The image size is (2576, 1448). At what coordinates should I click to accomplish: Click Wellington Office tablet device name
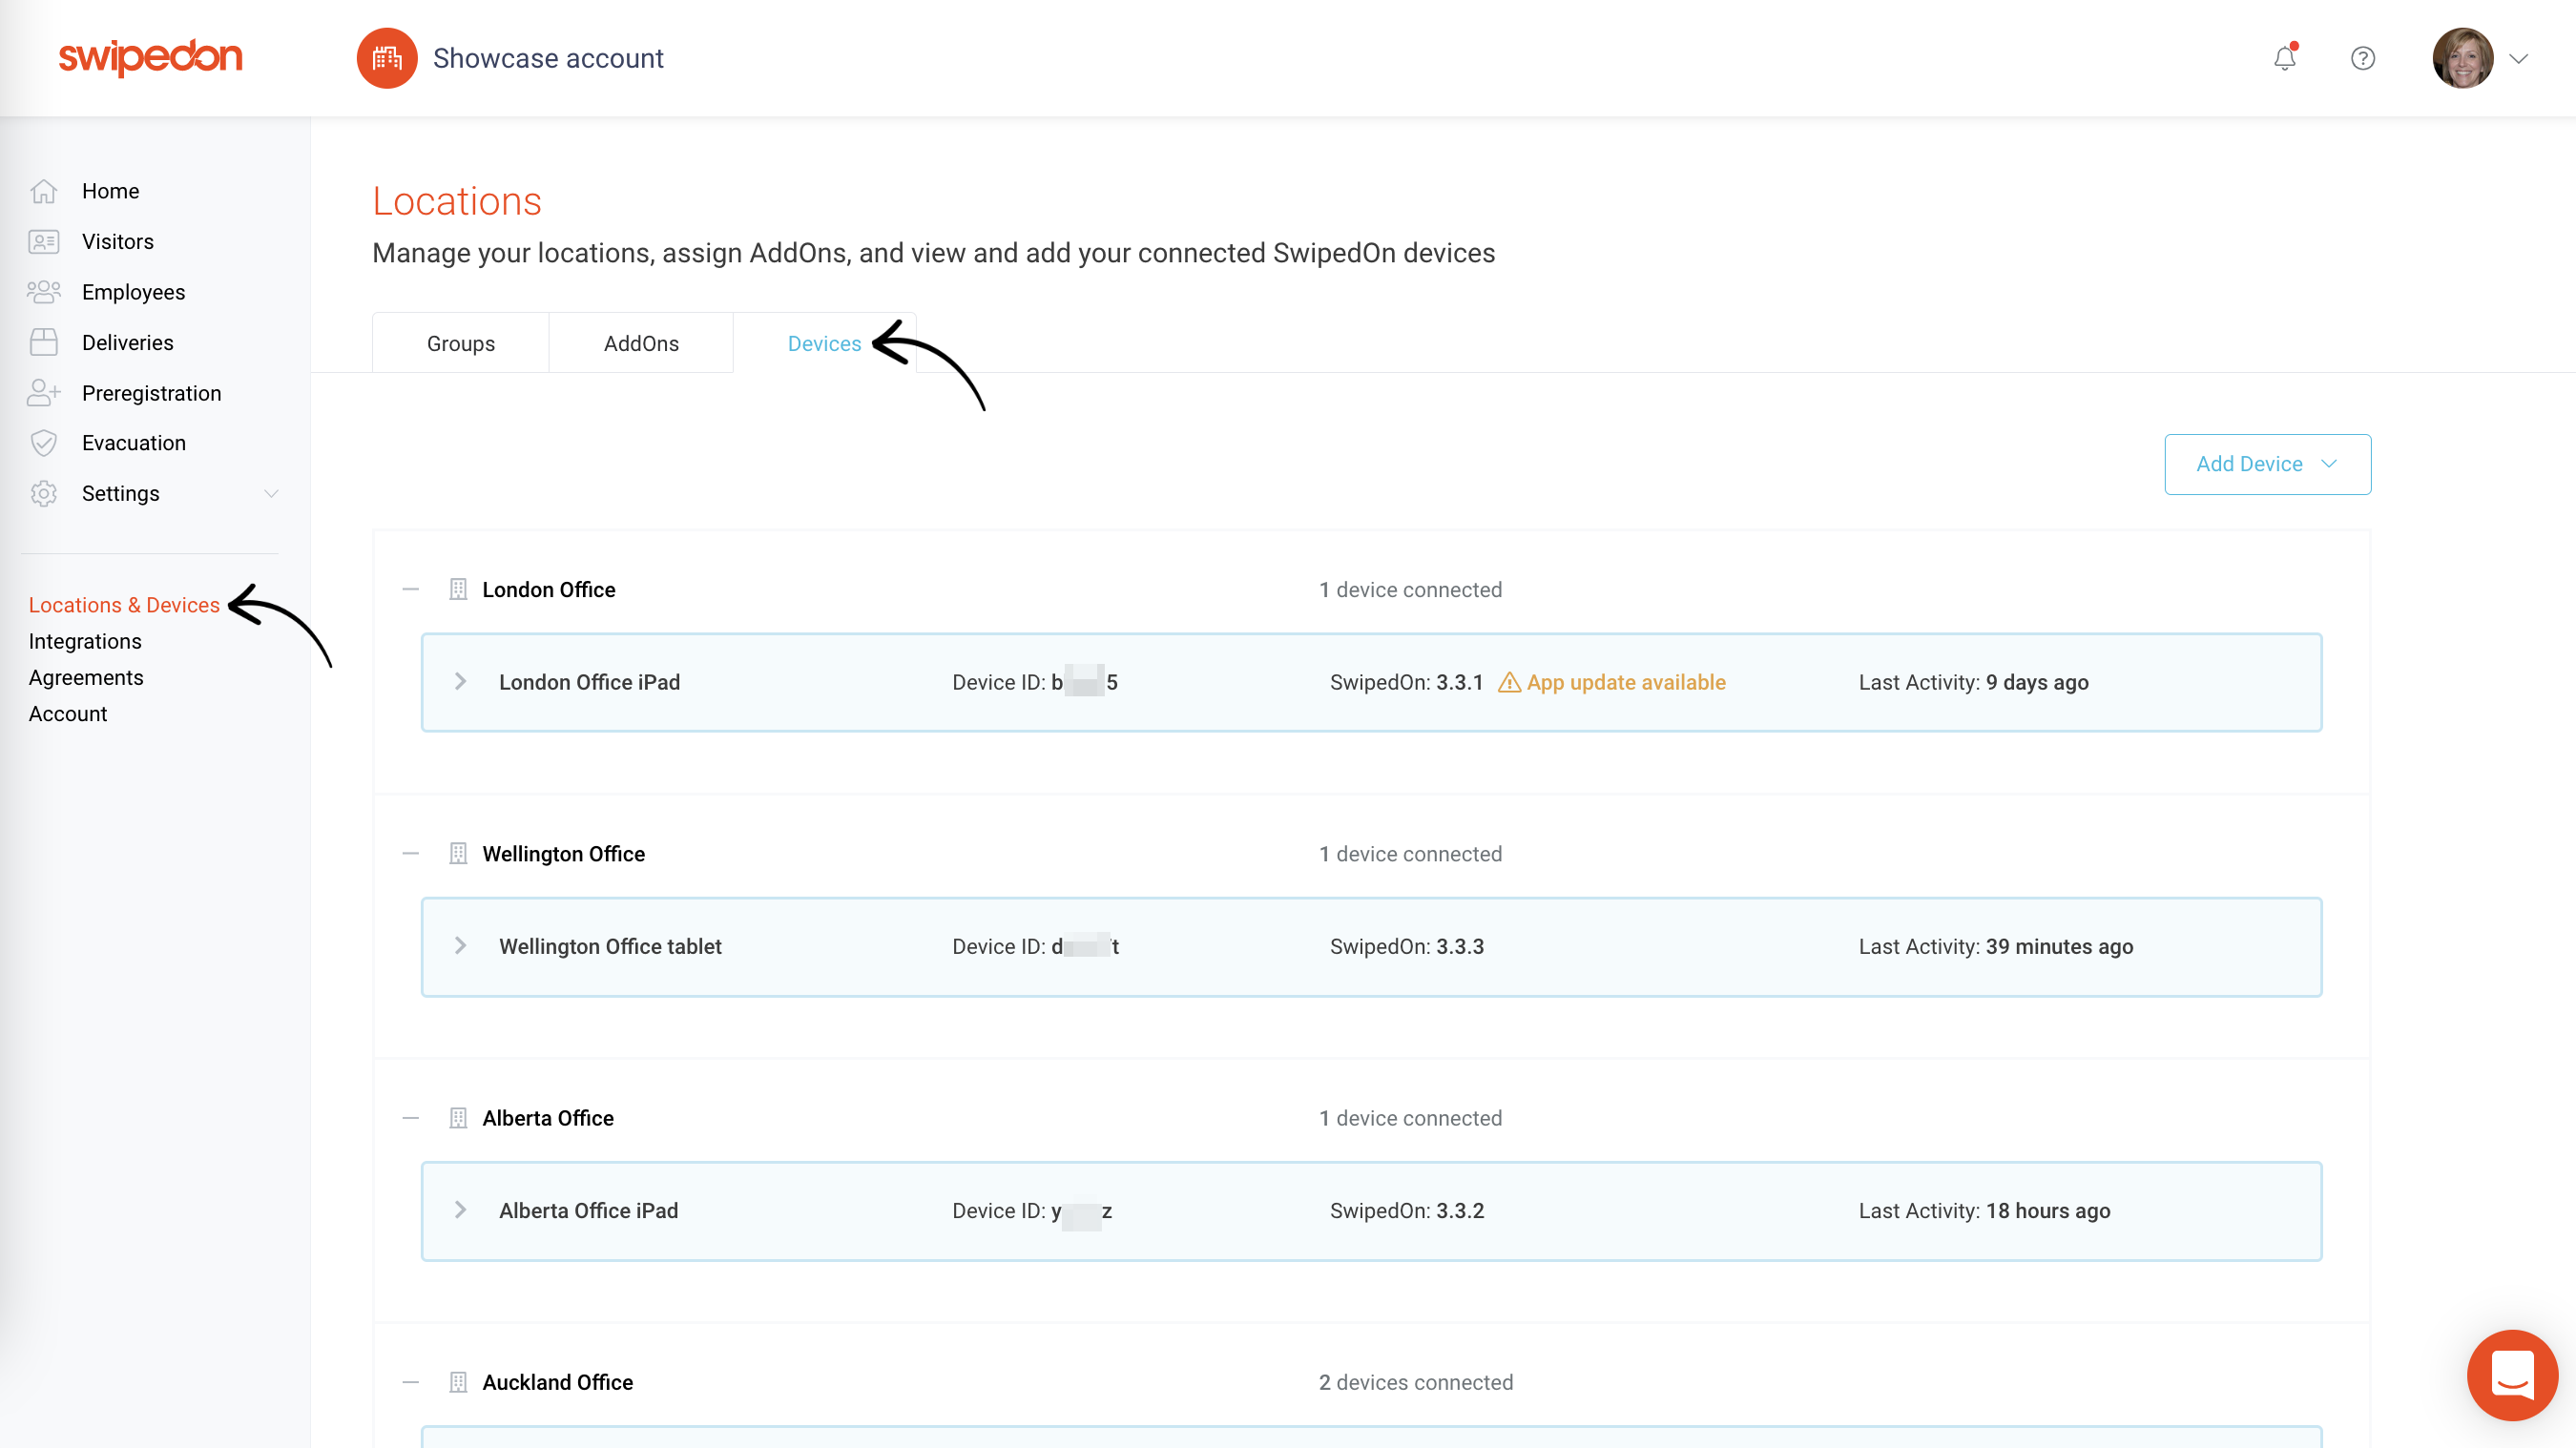(610, 946)
